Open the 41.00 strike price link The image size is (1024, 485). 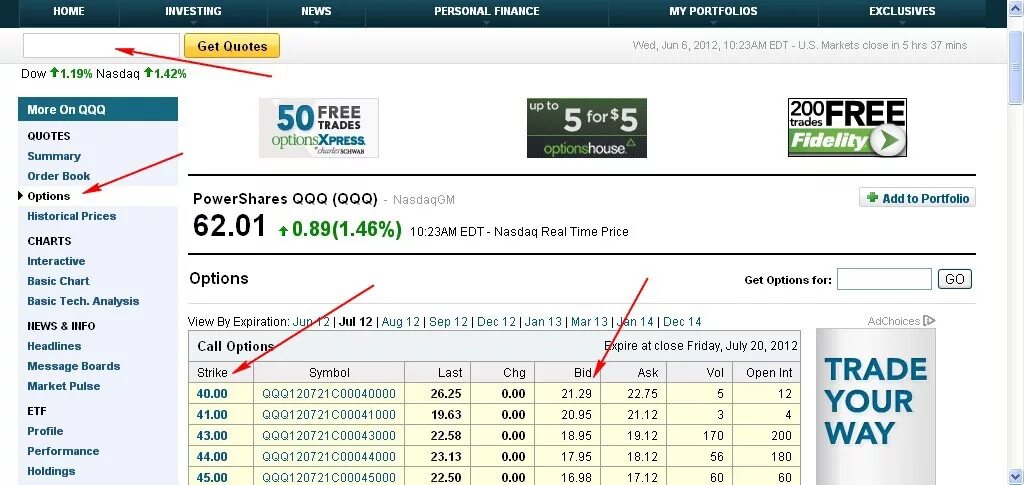click(212, 415)
